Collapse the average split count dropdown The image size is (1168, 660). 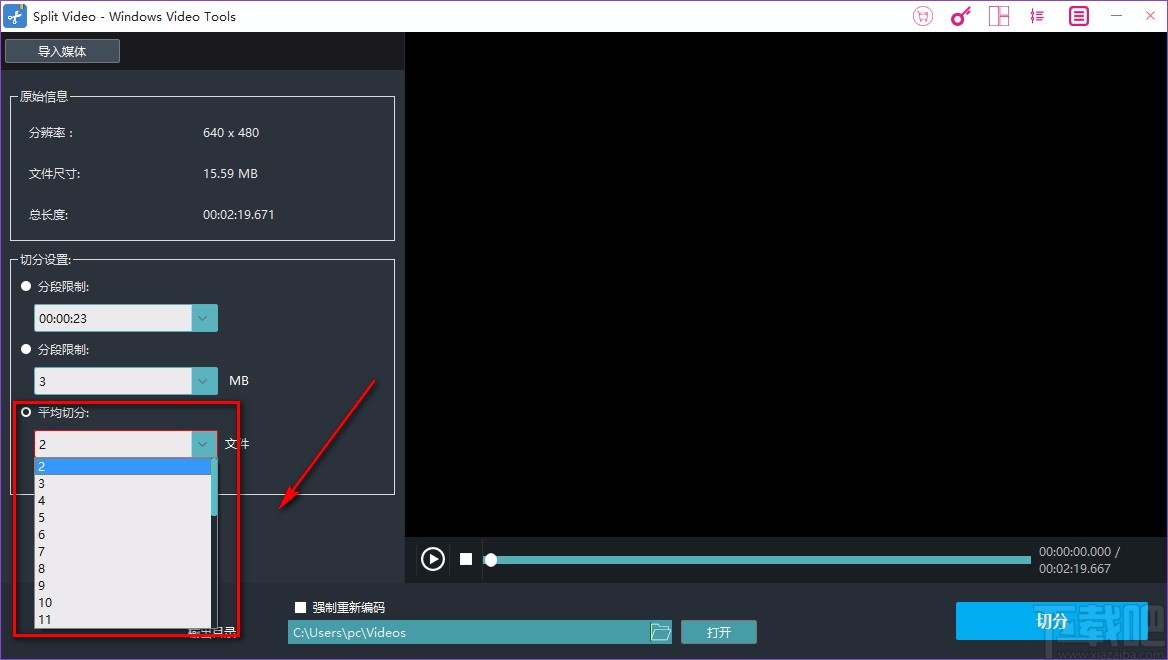(203, 444)
